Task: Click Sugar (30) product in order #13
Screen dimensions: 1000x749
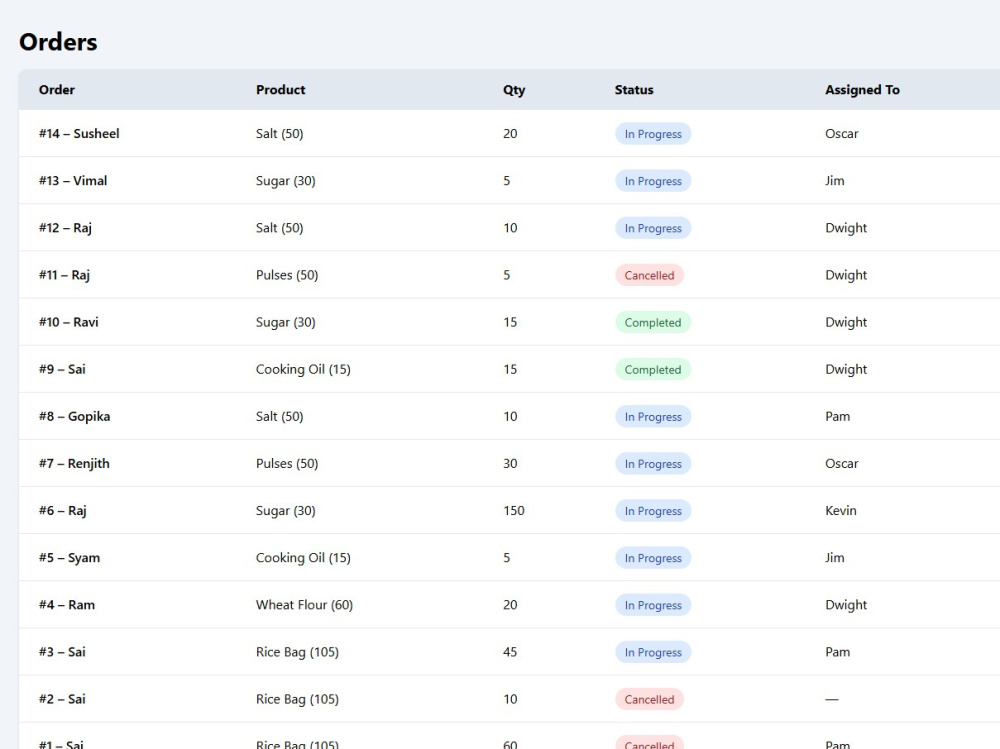Action: 286,181
